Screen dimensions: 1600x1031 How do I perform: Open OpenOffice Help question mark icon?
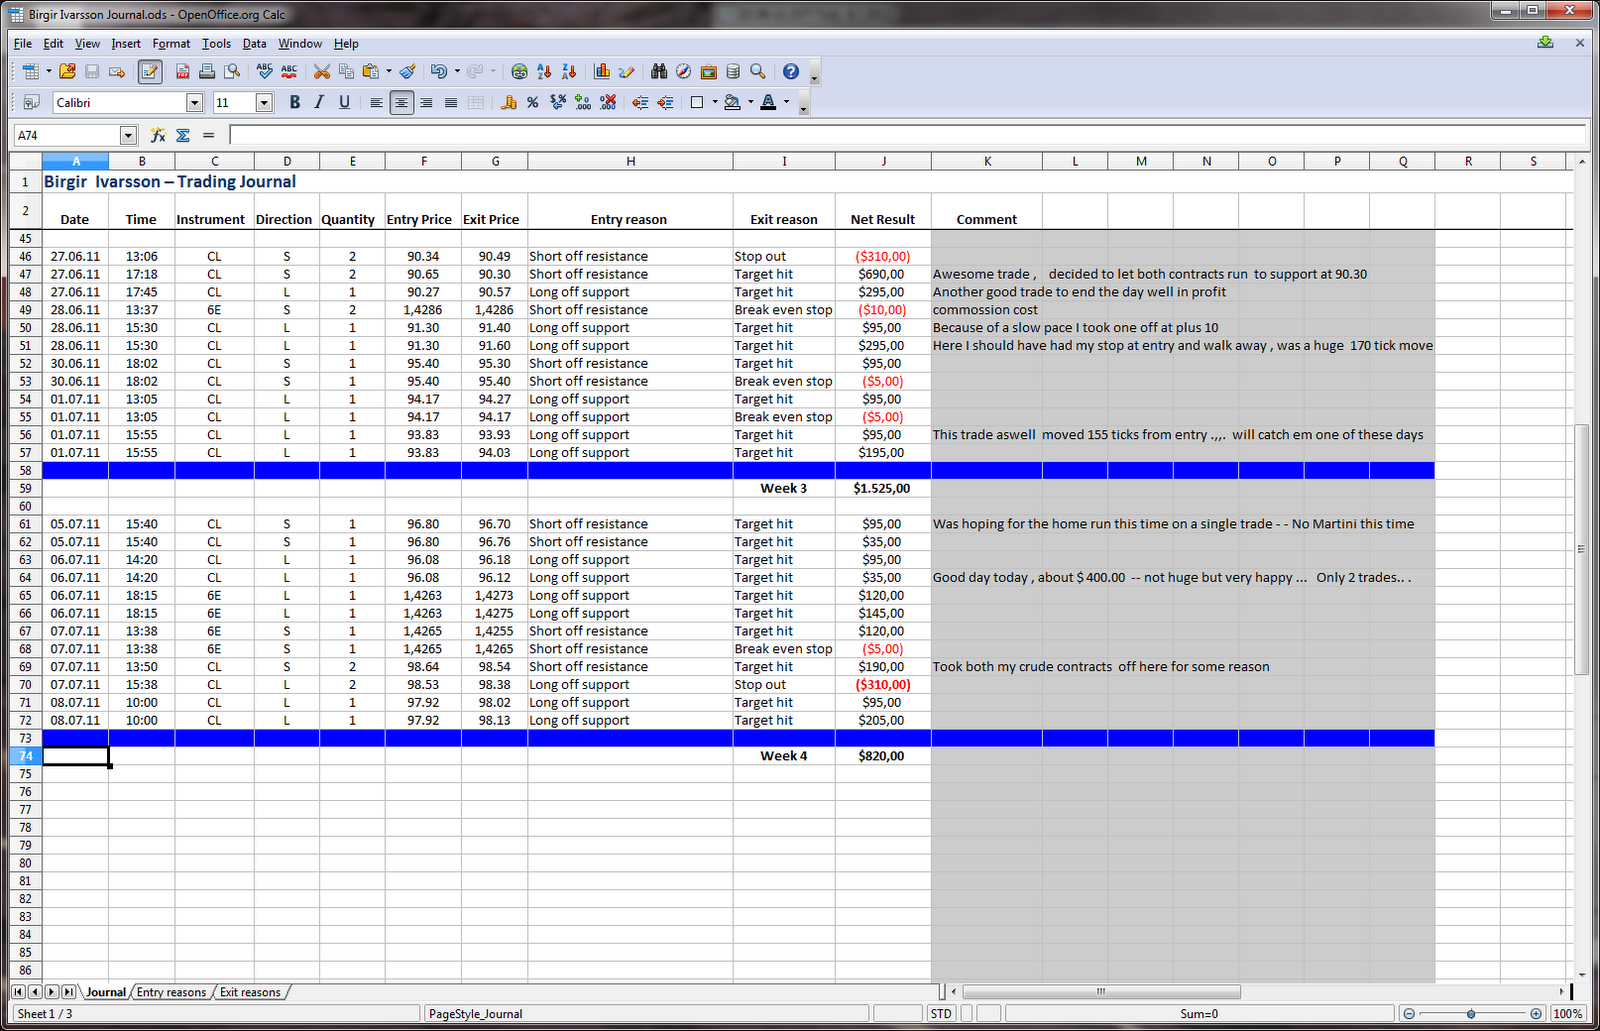pyautogui.click(x=791, y=71)
